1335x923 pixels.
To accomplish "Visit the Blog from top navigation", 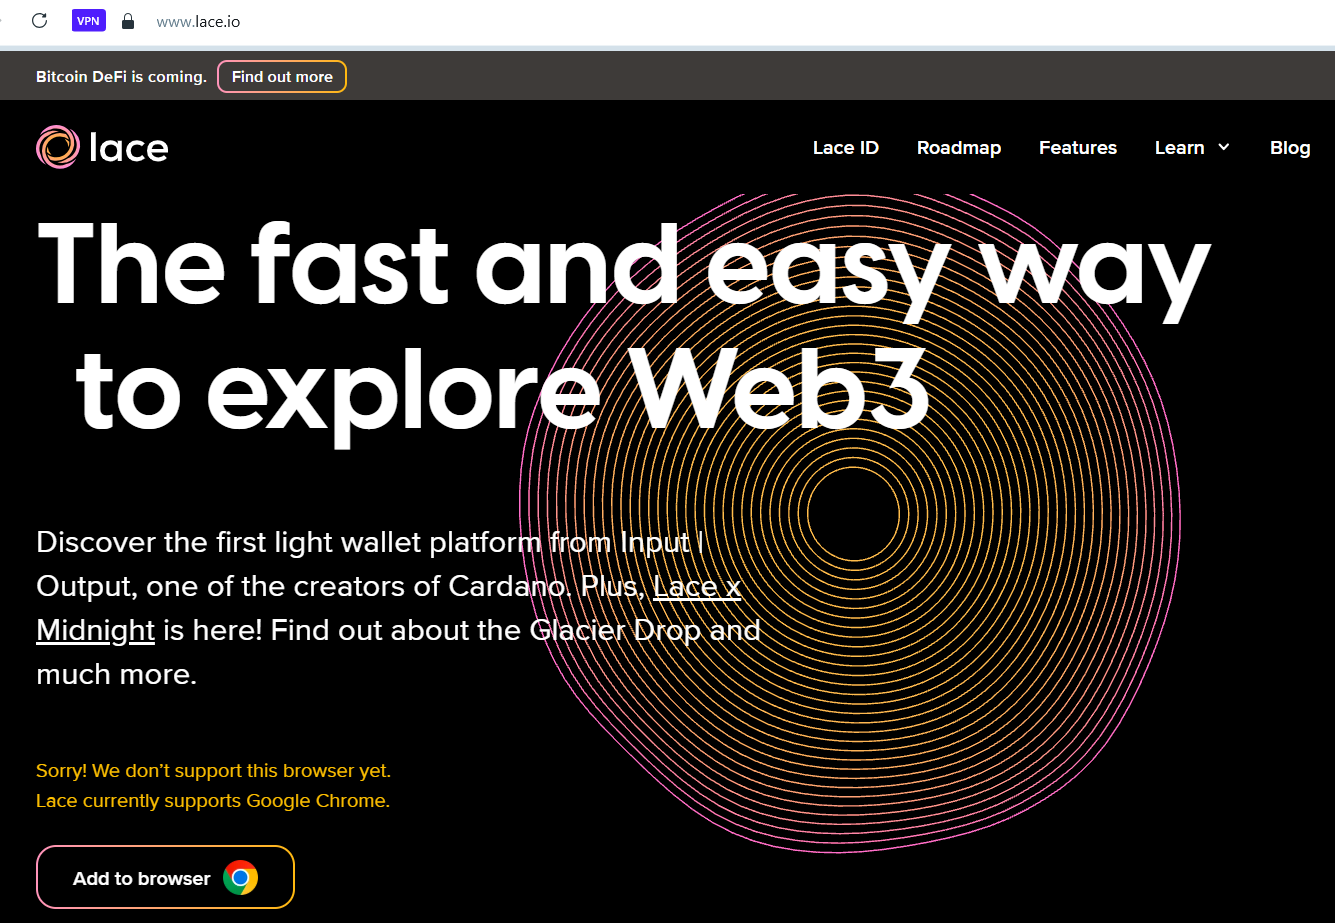I will tap(1289, 148).
